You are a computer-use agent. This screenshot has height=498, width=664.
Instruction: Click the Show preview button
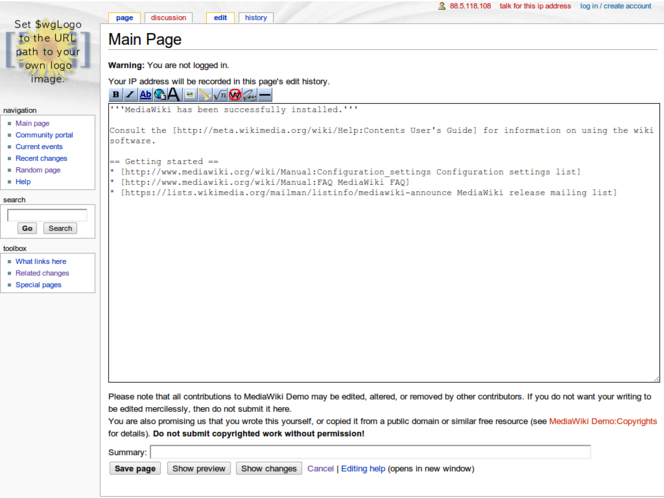198,468
